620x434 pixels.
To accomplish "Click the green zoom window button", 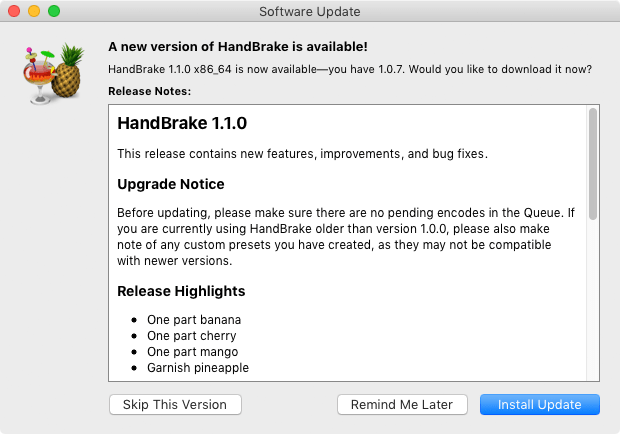I will coord(54,11).
